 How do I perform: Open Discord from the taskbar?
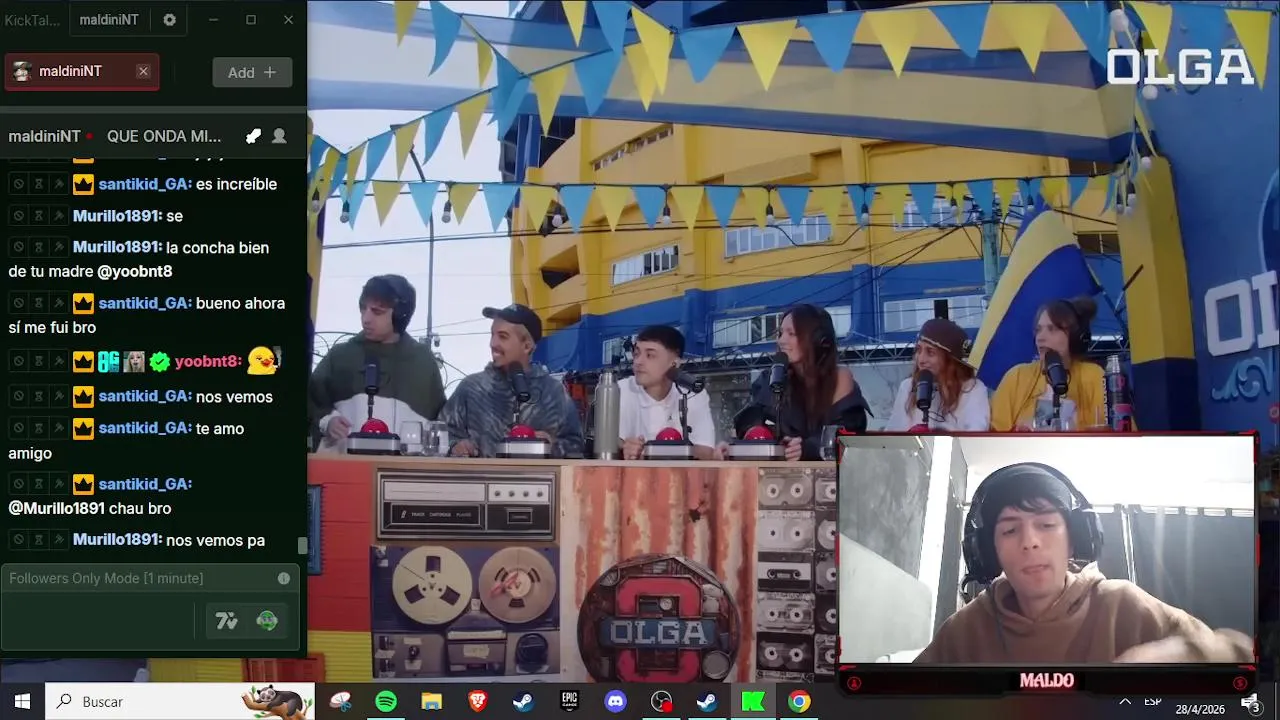point(615,702)
